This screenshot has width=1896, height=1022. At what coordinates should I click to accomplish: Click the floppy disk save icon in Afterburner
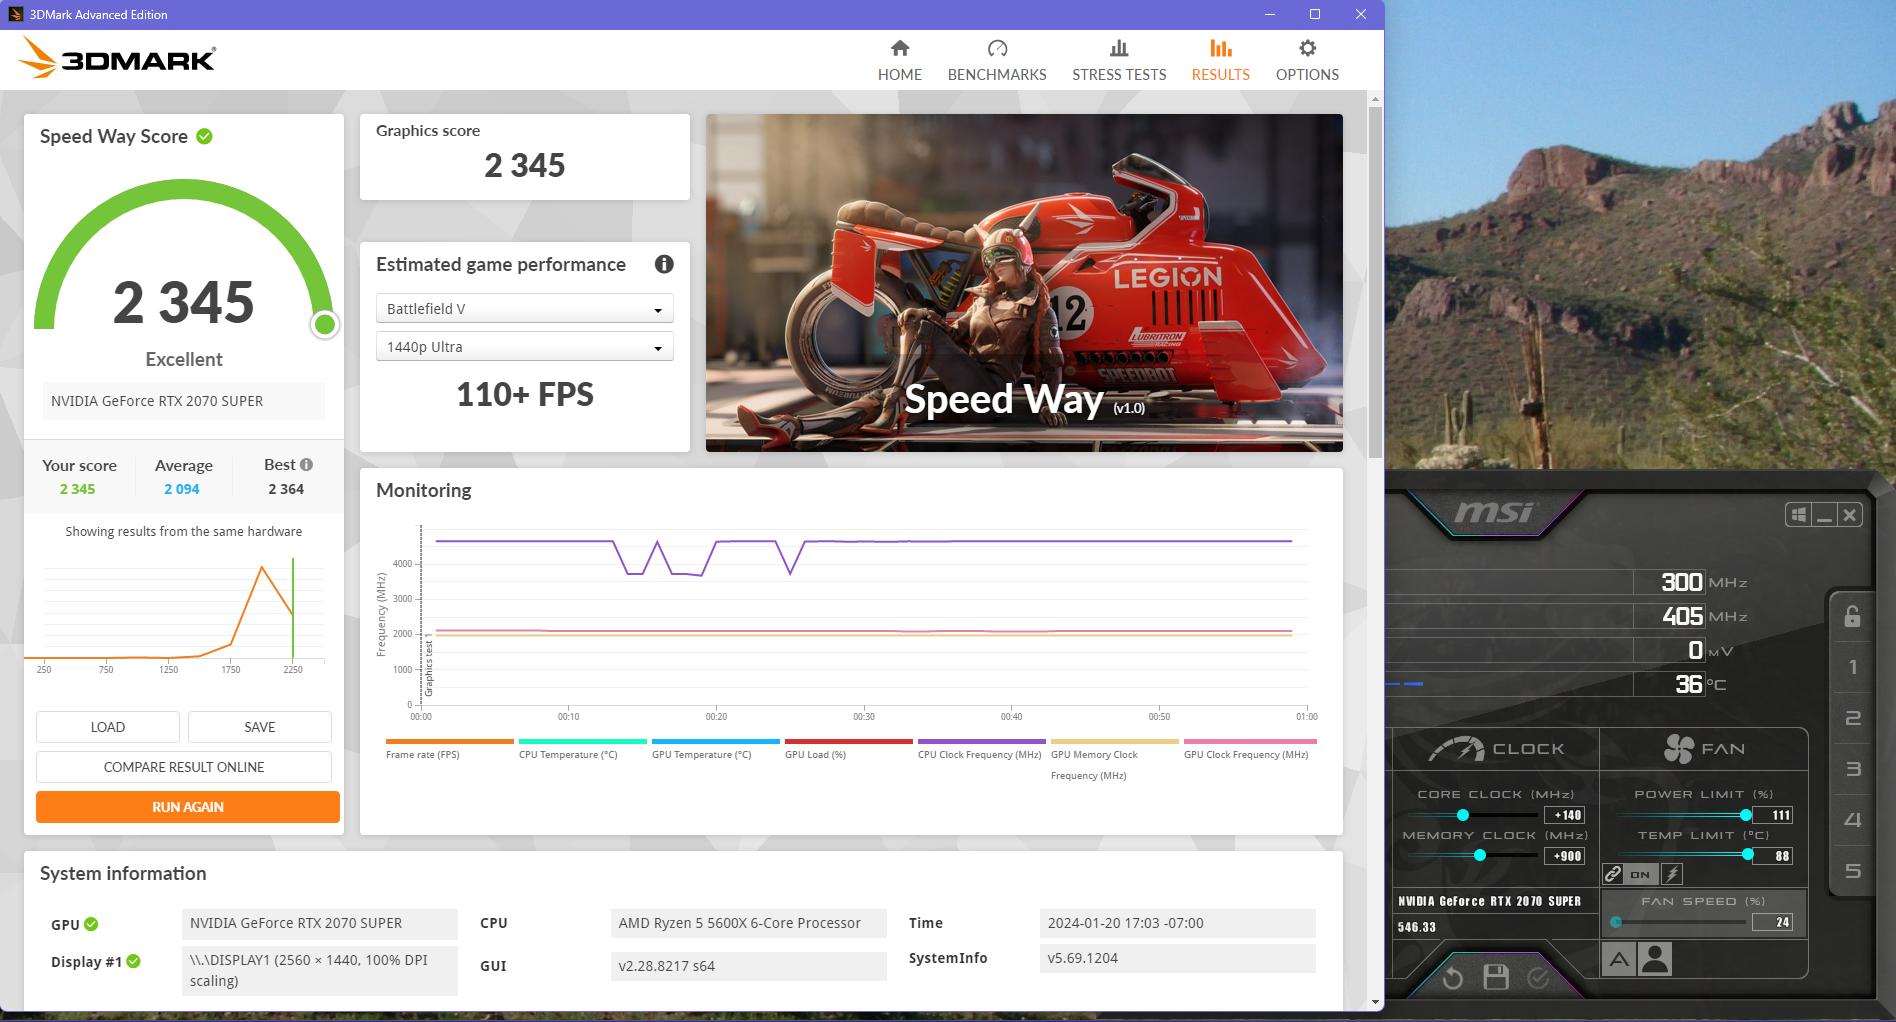point(1496,977)
